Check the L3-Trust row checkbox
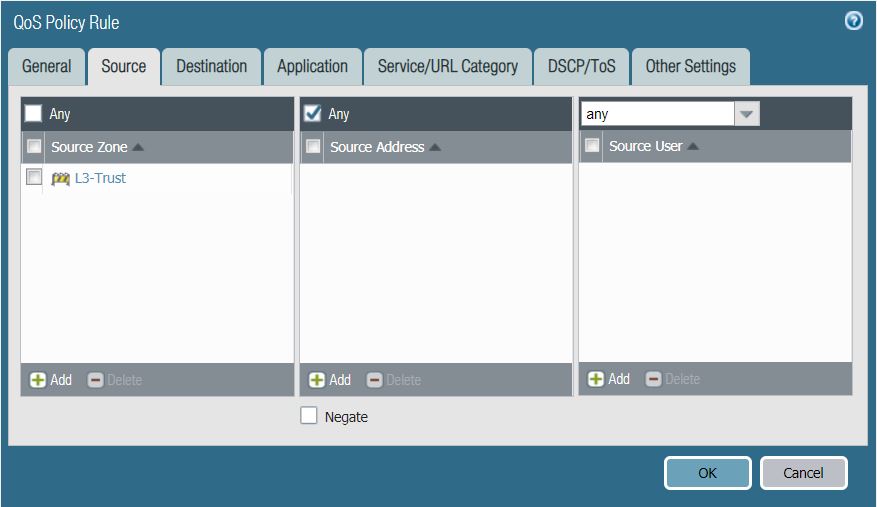The height and width of the screenshot is (507, 877). [34, 177]
